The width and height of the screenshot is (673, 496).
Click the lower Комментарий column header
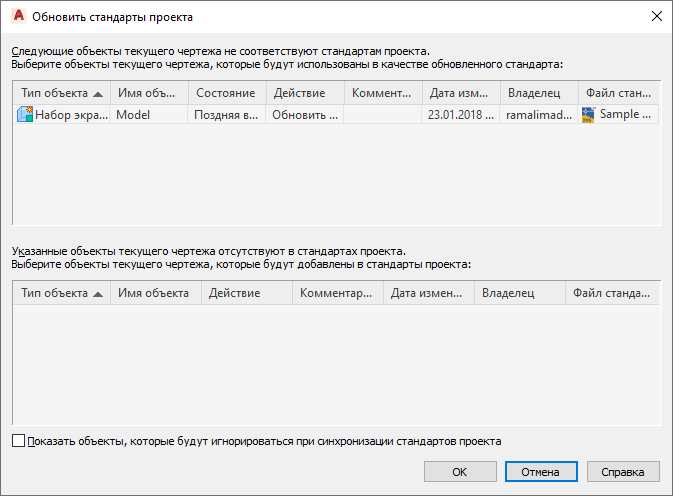tap(337, 293)
